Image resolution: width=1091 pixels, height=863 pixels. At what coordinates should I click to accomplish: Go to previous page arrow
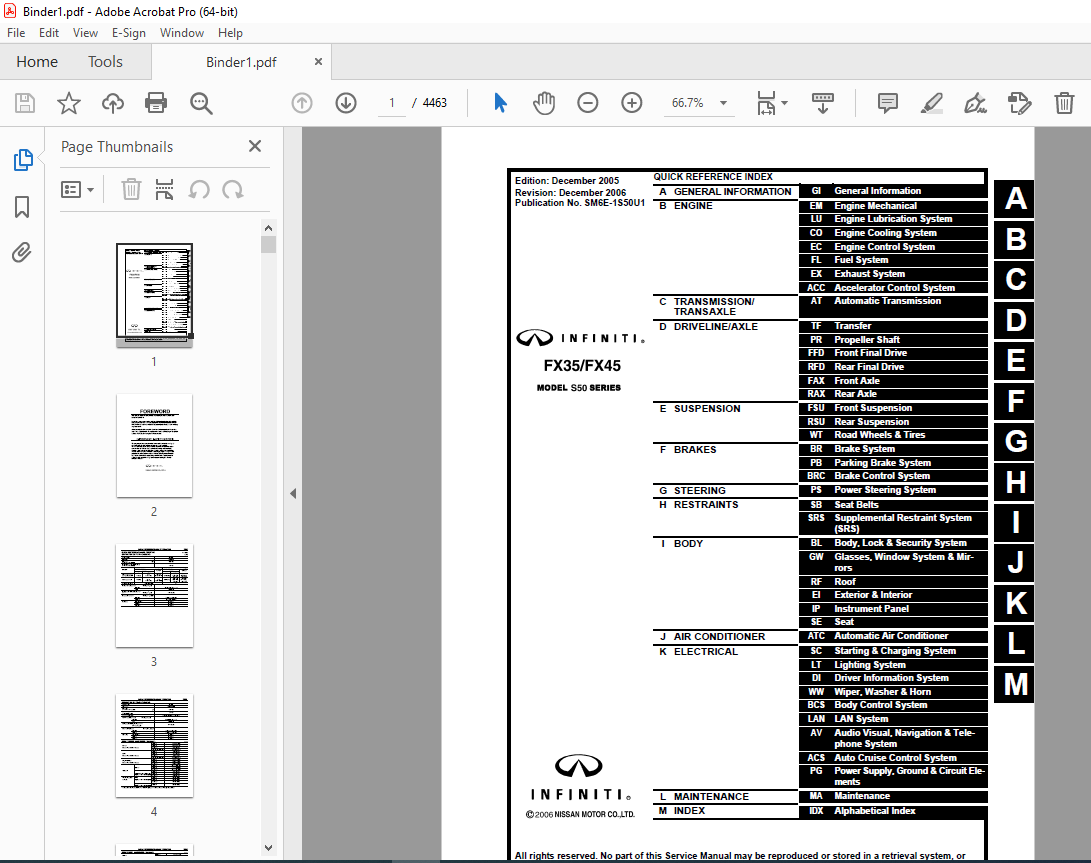pyautogui.click(x=302, y=103)
